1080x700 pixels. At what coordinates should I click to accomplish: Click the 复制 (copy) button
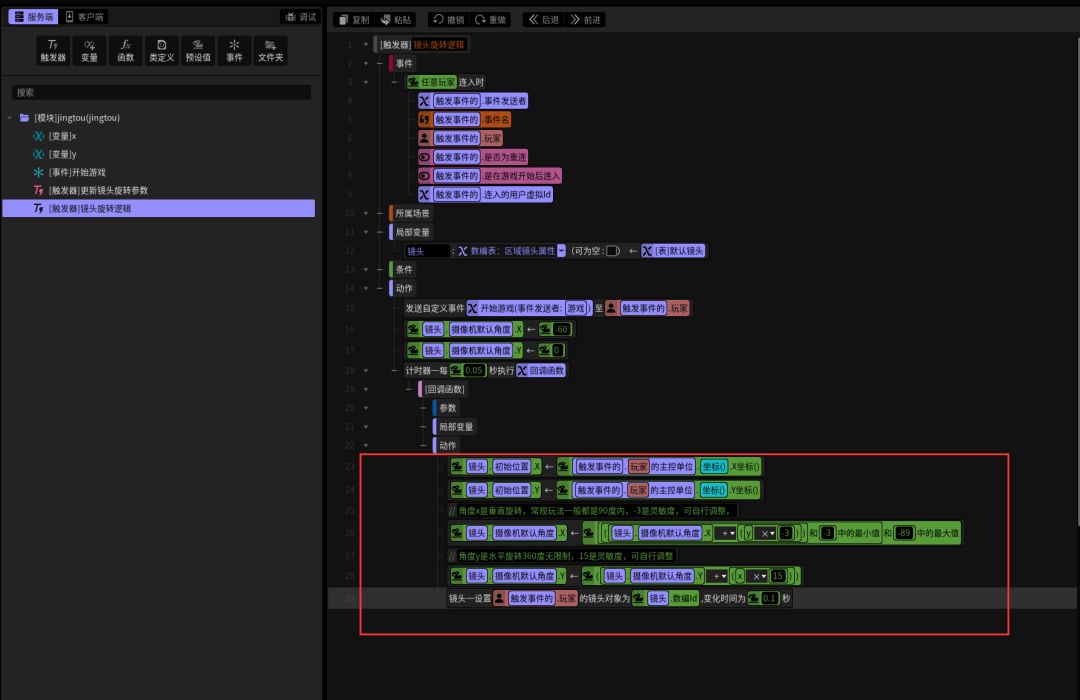tap(352, 19)
